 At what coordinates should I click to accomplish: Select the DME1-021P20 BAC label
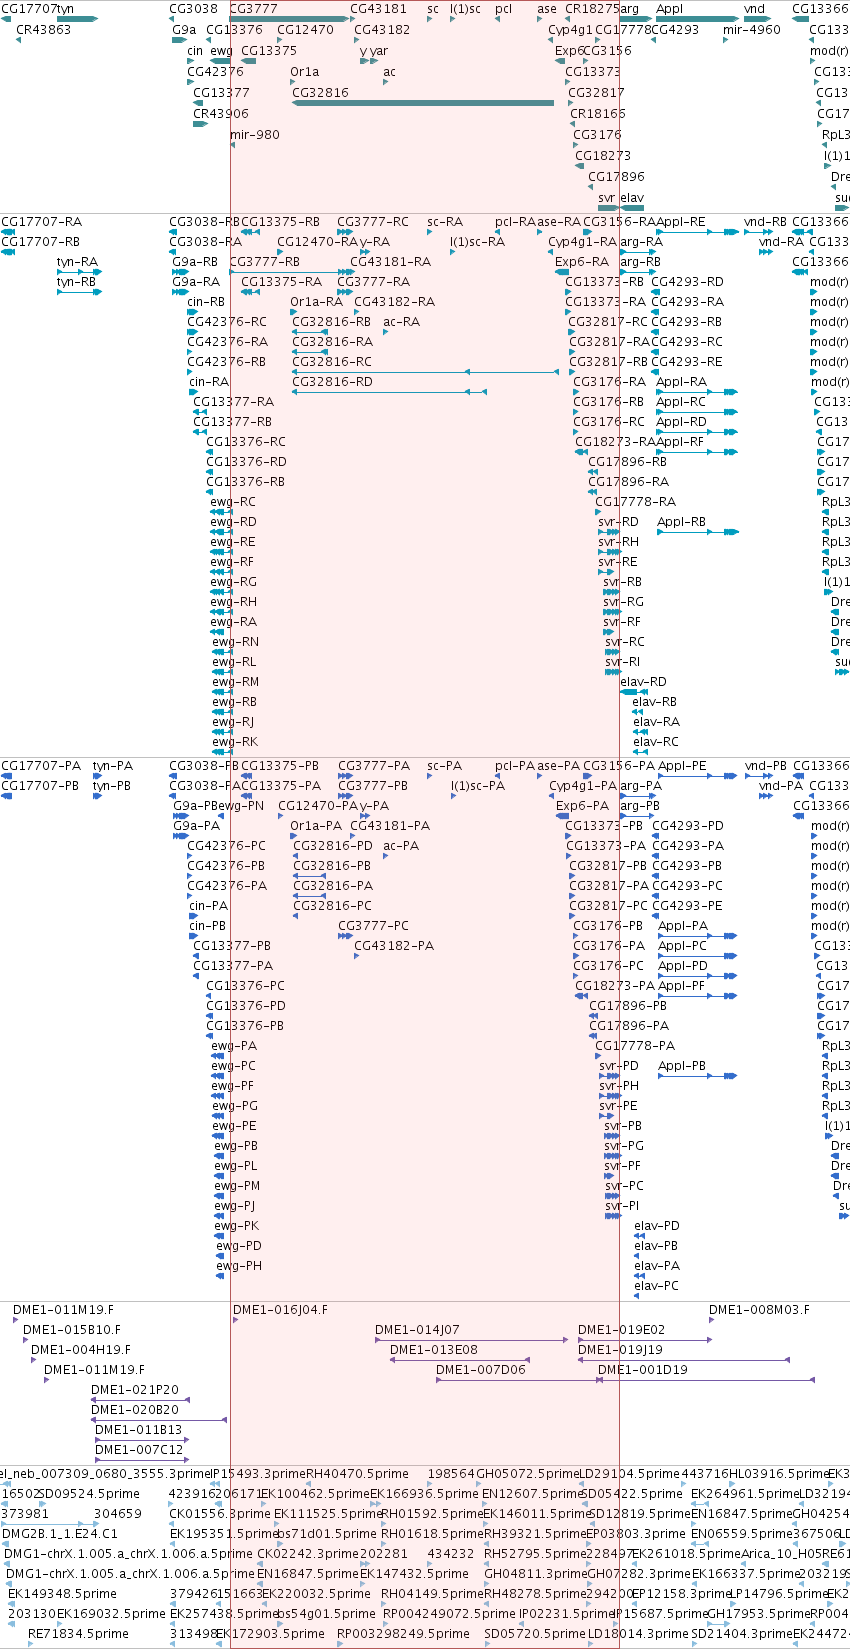tap(135, 1390)
